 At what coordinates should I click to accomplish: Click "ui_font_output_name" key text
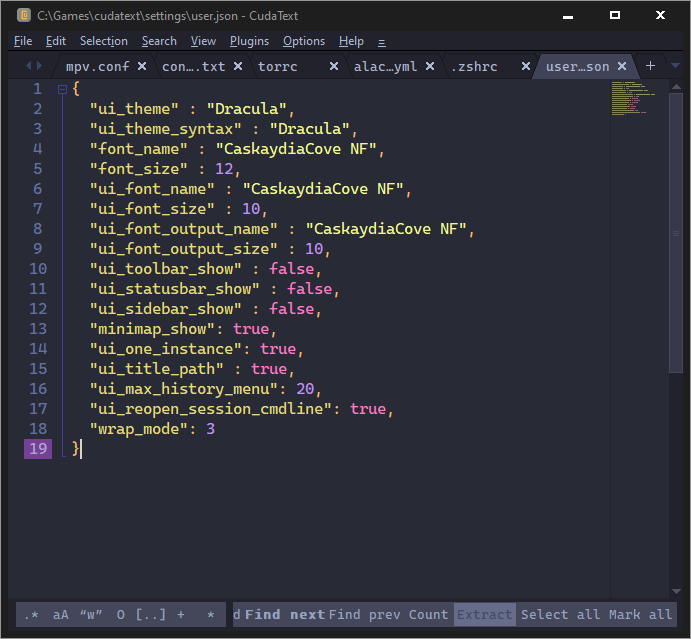183,229
